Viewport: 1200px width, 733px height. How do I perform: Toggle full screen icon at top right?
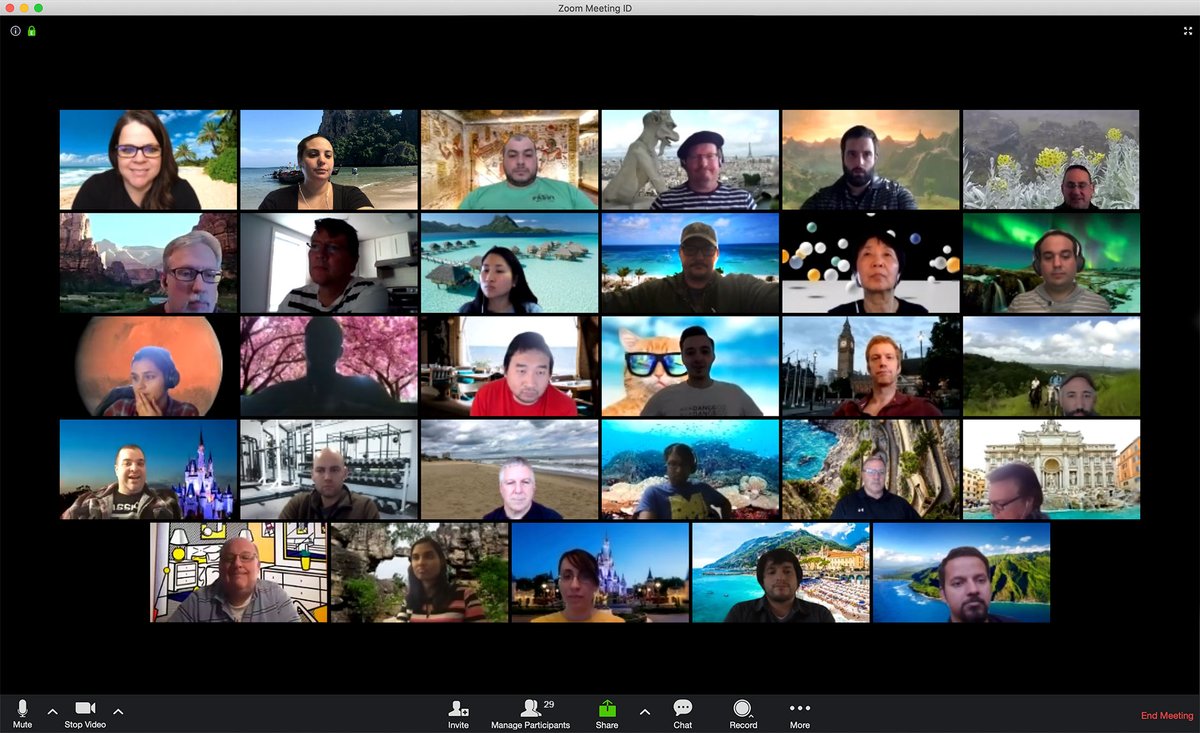click(x=1187, y=31)
